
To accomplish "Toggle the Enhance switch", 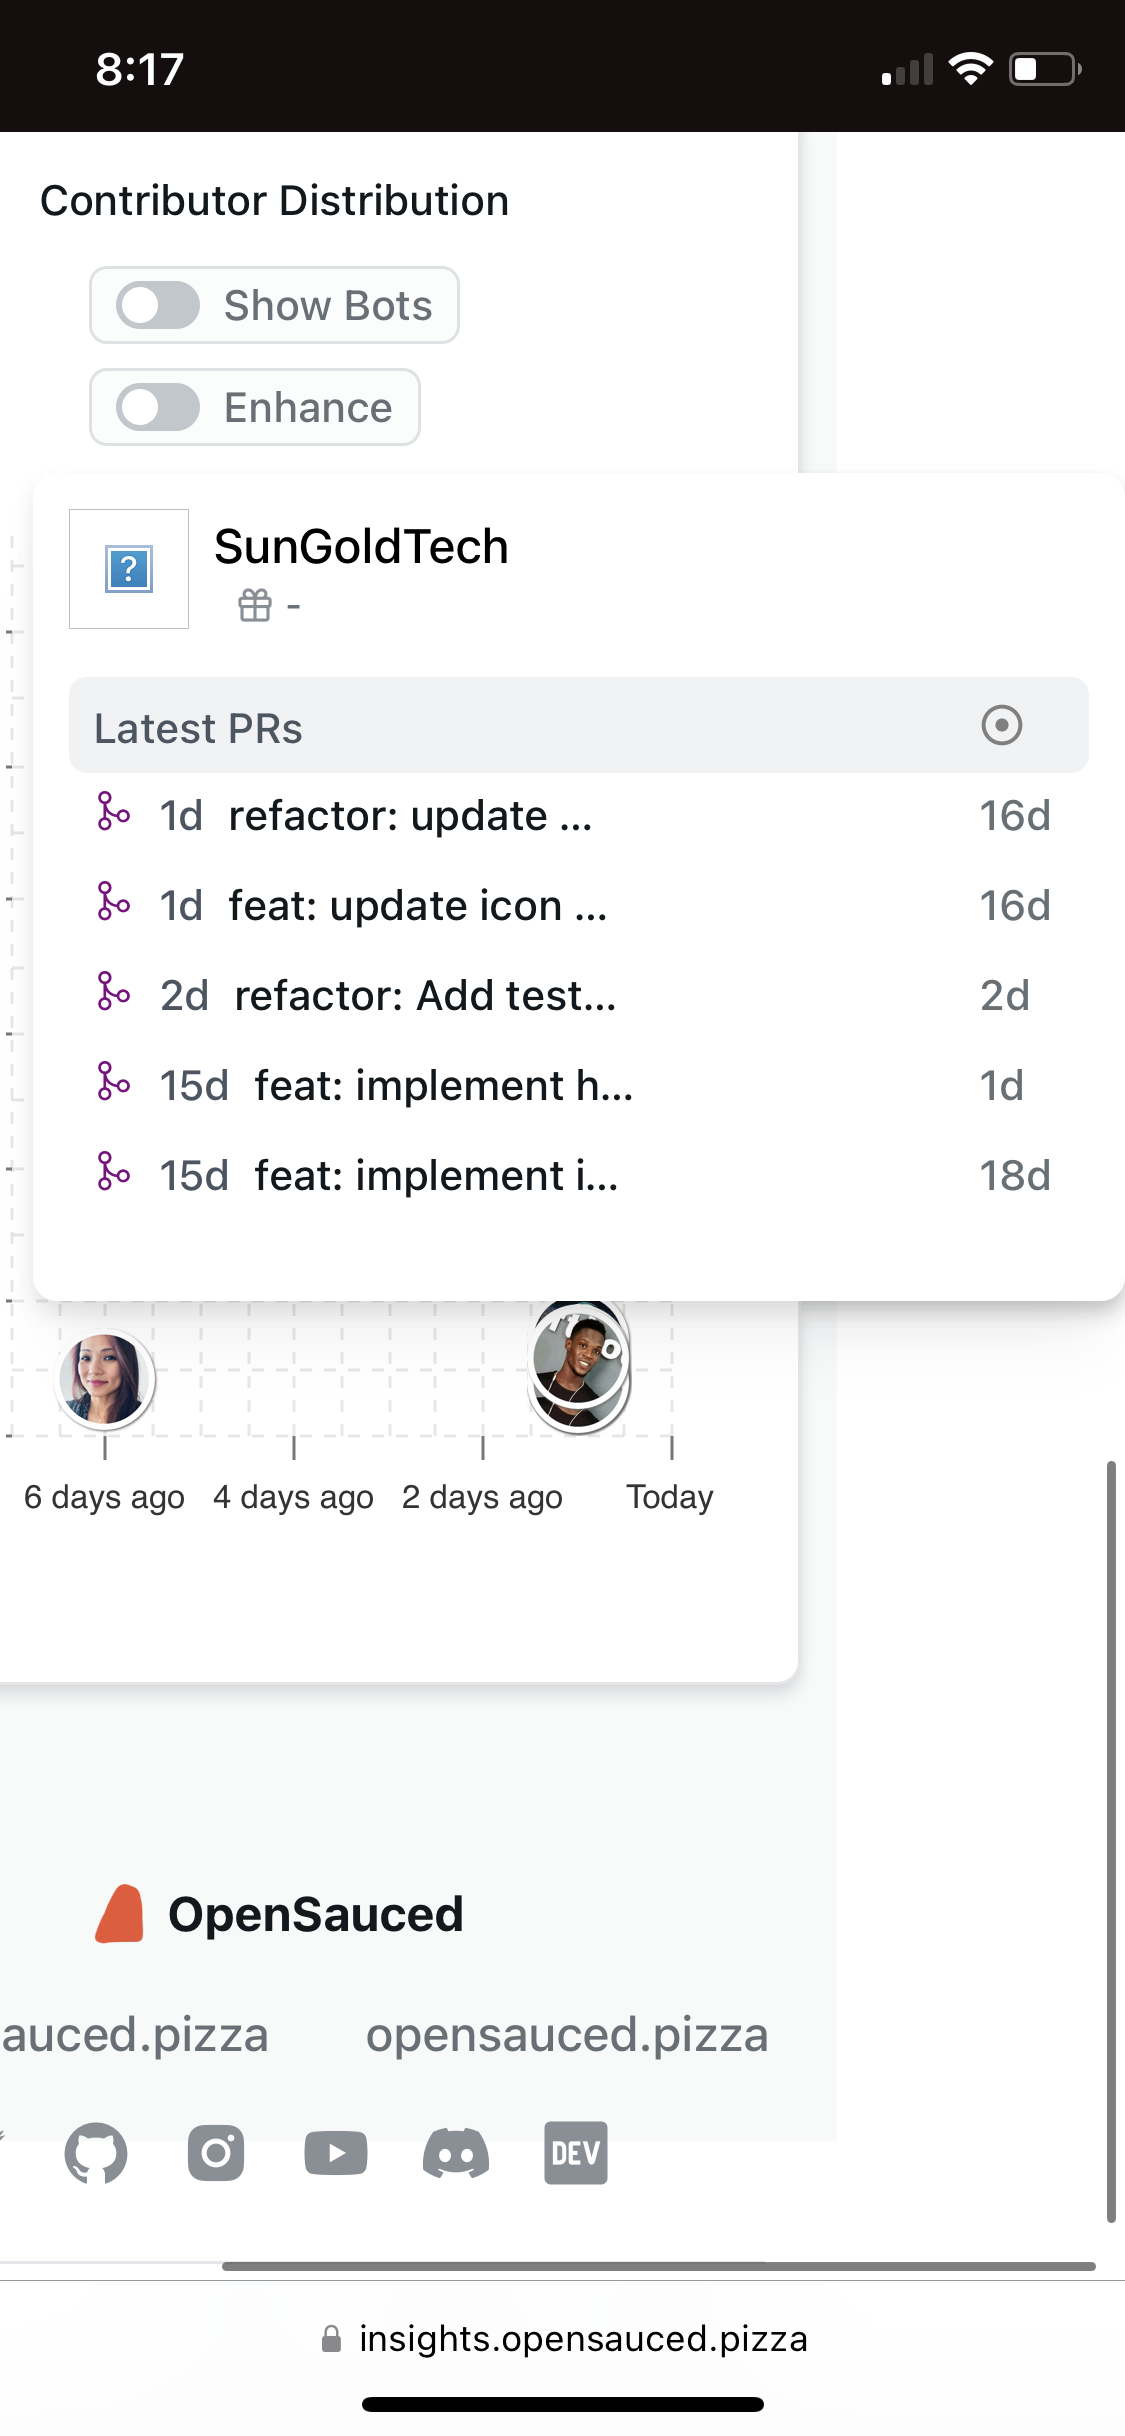I will coord(158,407).
